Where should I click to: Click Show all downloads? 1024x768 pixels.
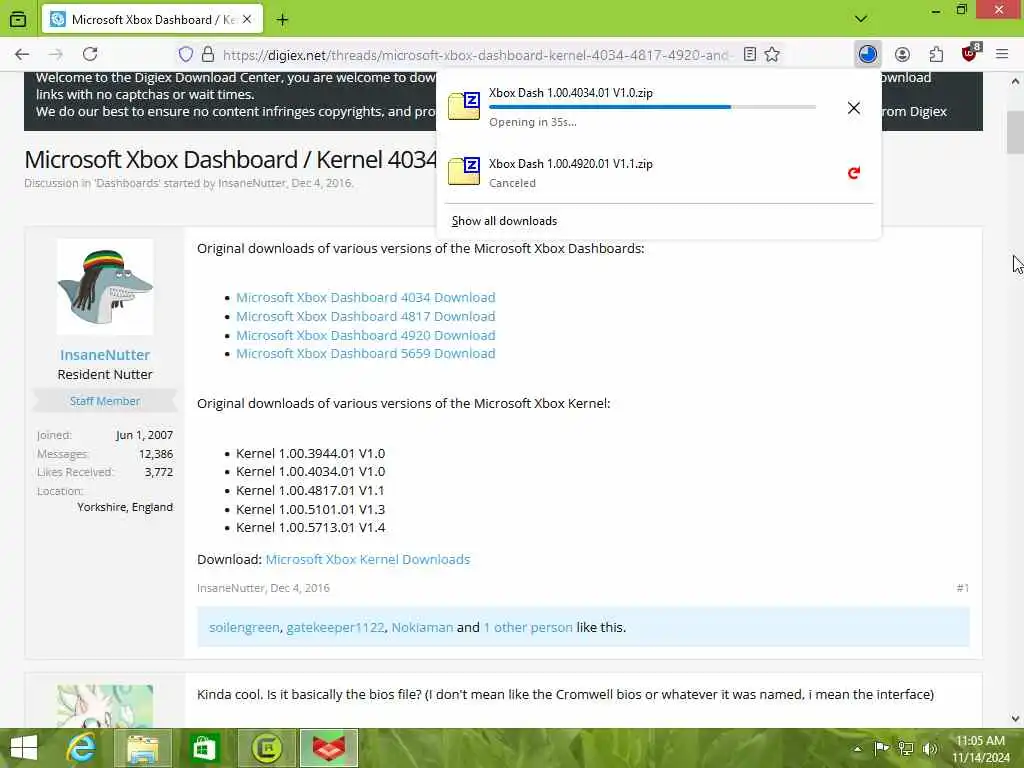[504, 221]
